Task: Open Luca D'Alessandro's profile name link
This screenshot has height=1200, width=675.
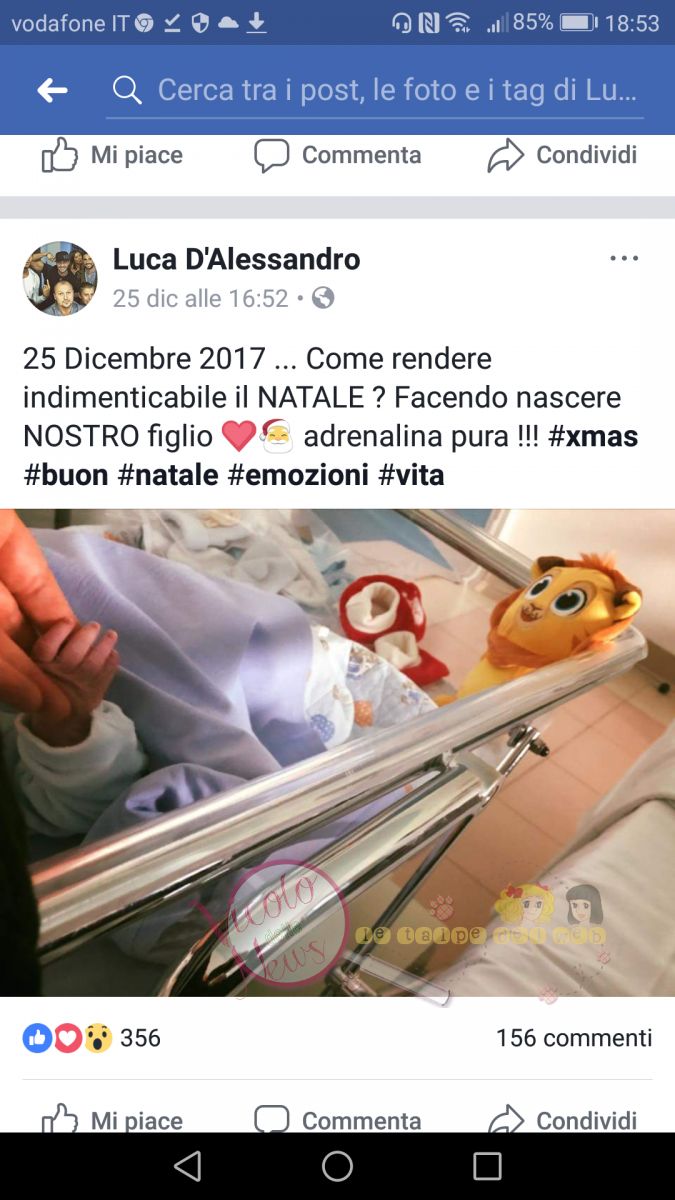Action: coord(236,259)
